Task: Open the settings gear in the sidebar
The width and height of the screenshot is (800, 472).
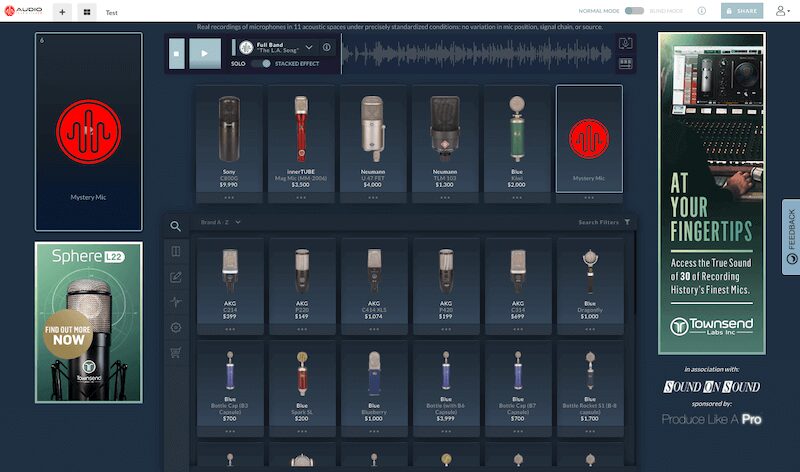Action: click(176, 328)
